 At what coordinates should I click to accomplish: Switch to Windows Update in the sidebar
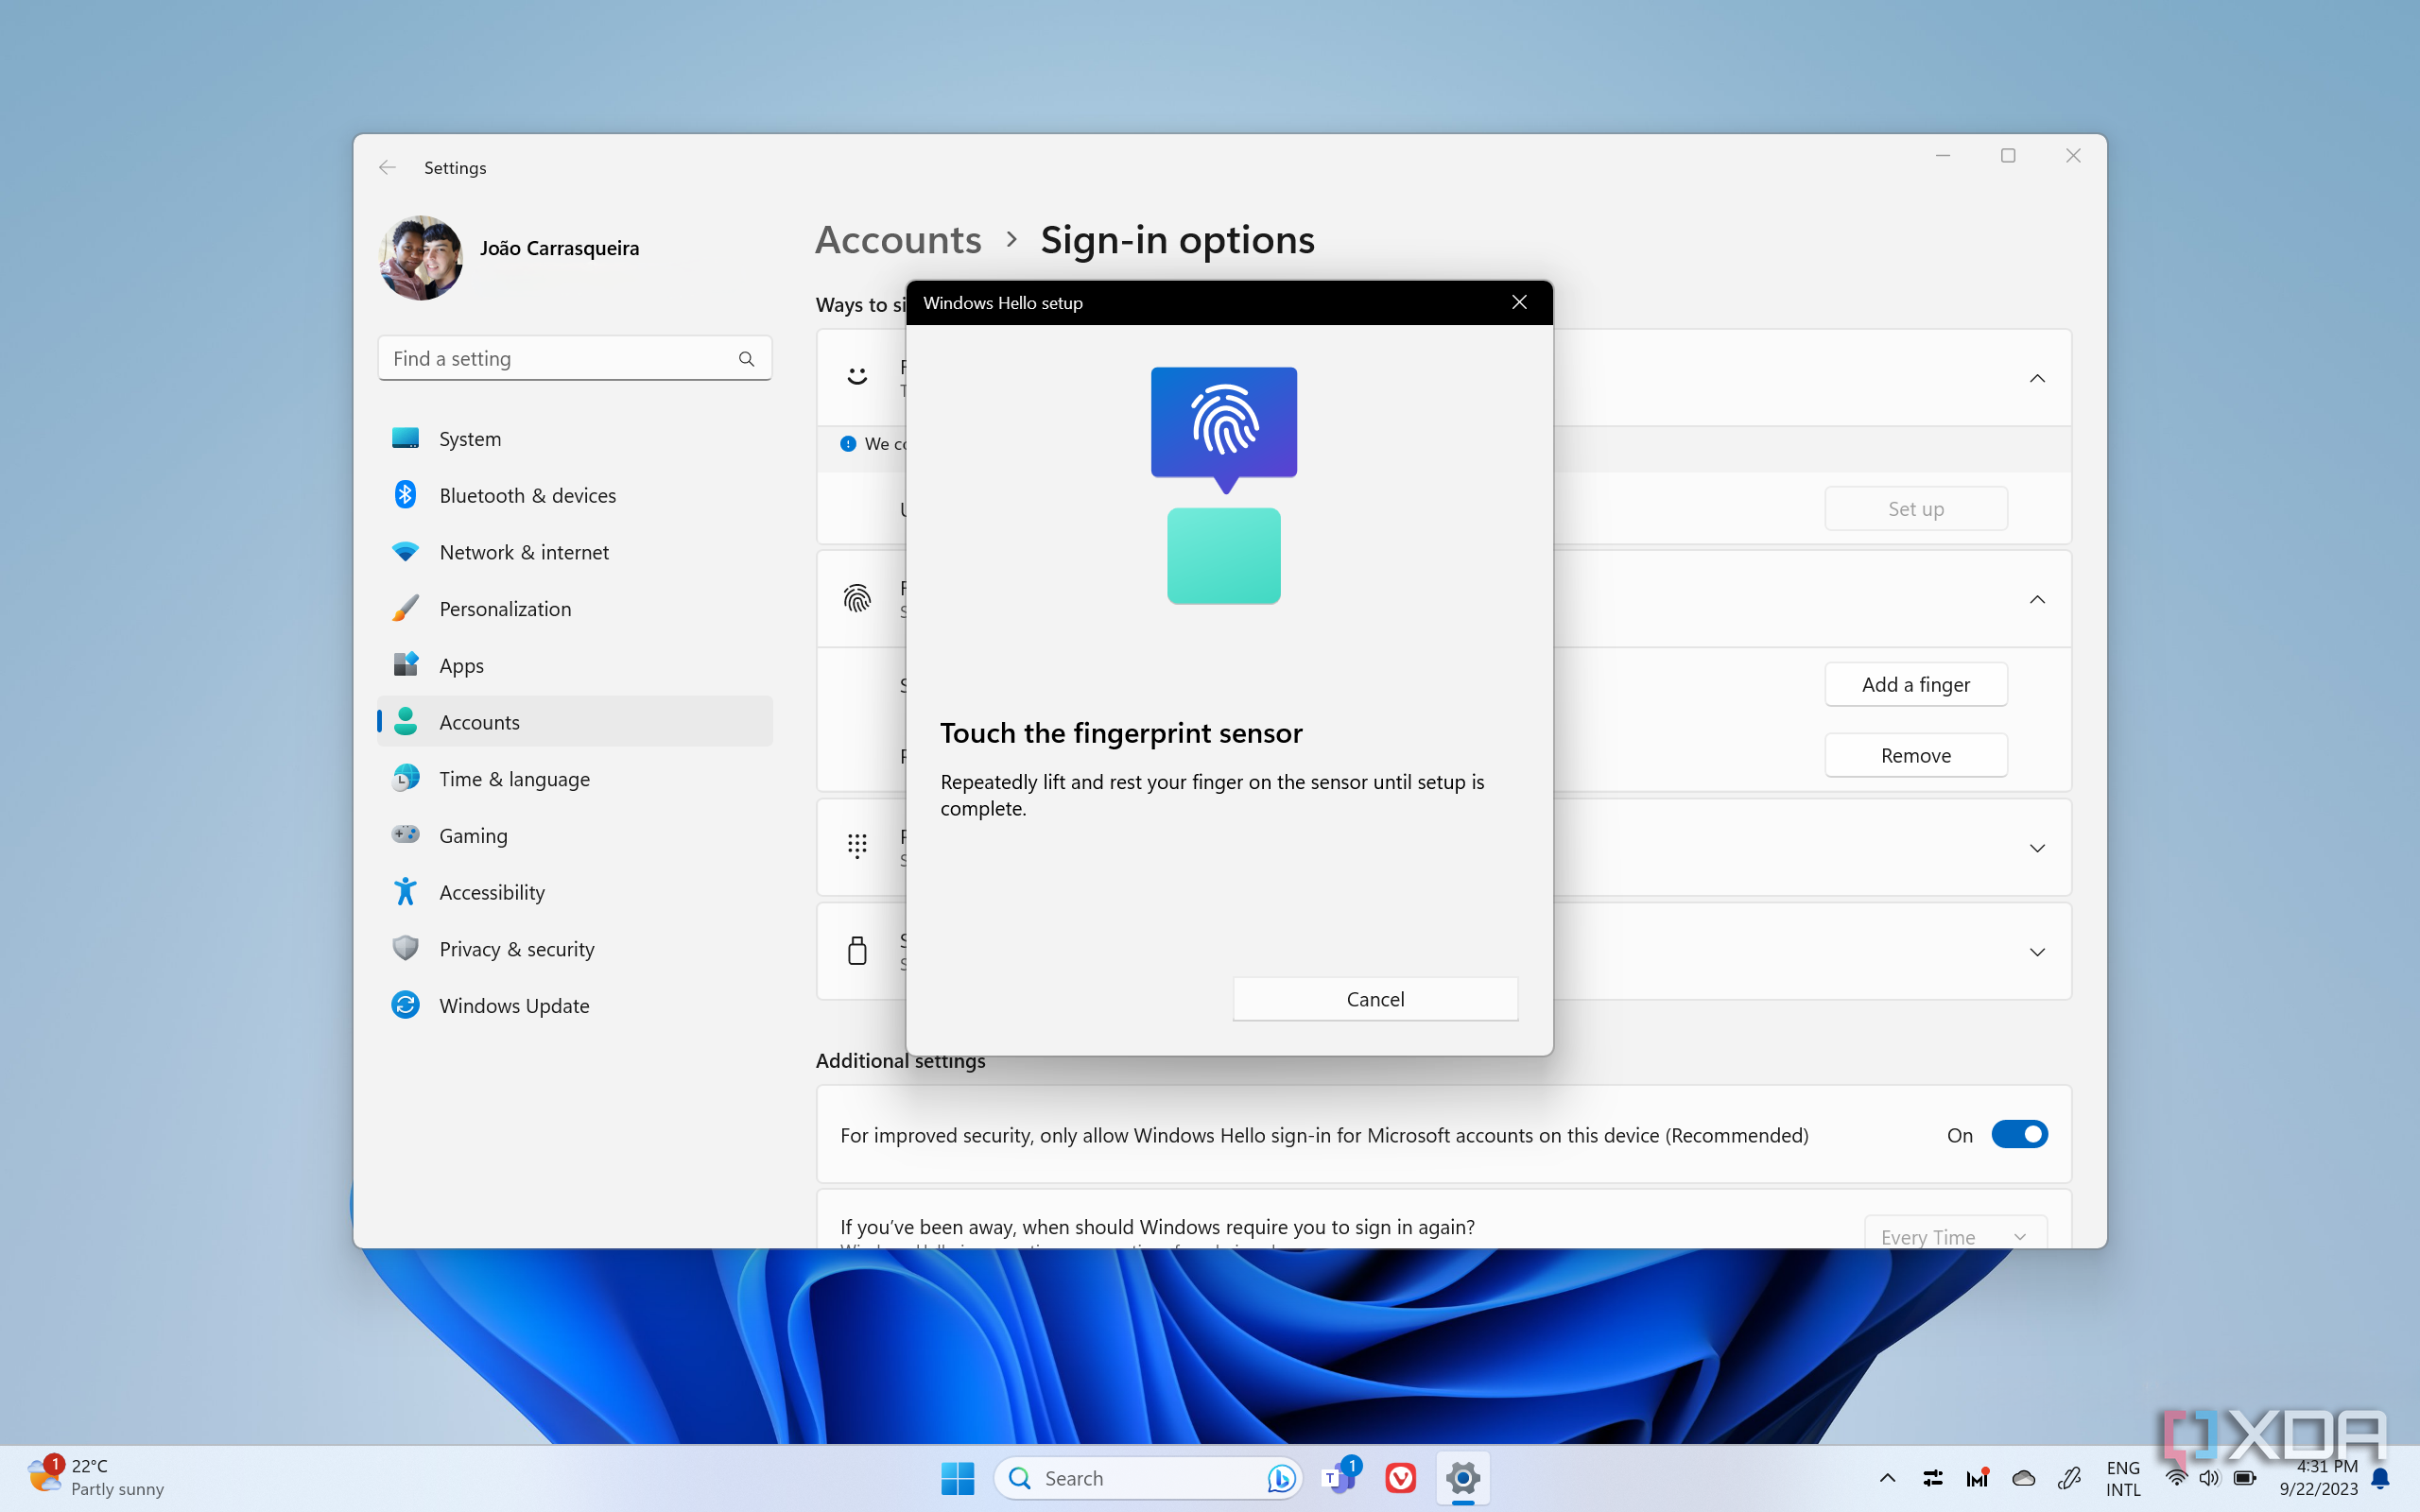tap(514, 1005)
